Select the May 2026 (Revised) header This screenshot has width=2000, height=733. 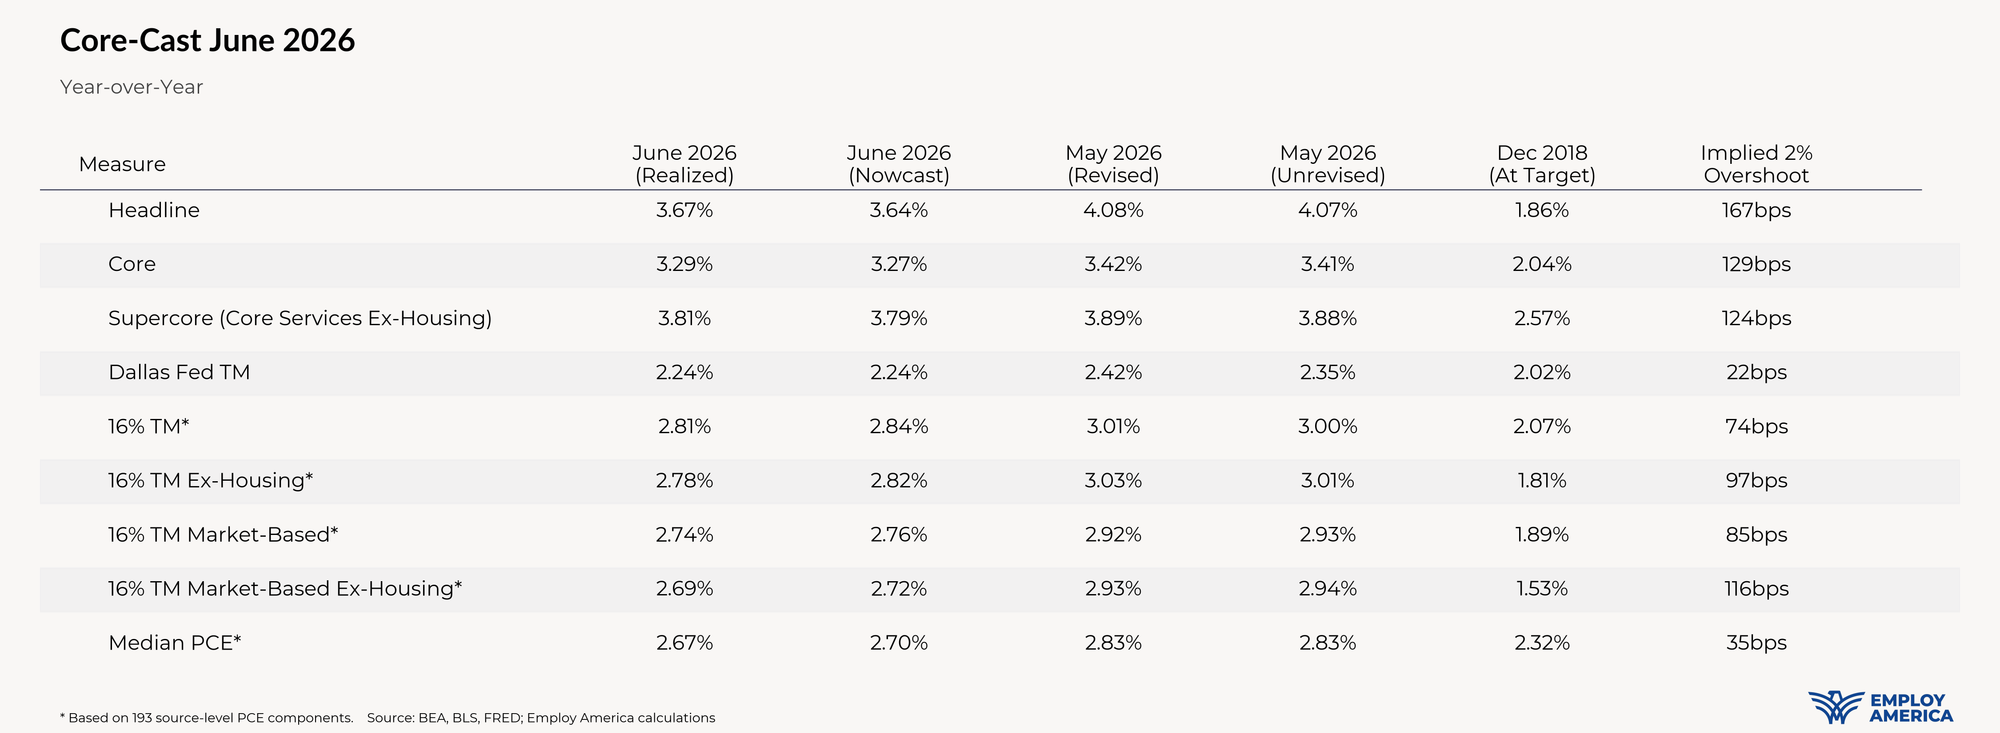(x=1113, y=164)
